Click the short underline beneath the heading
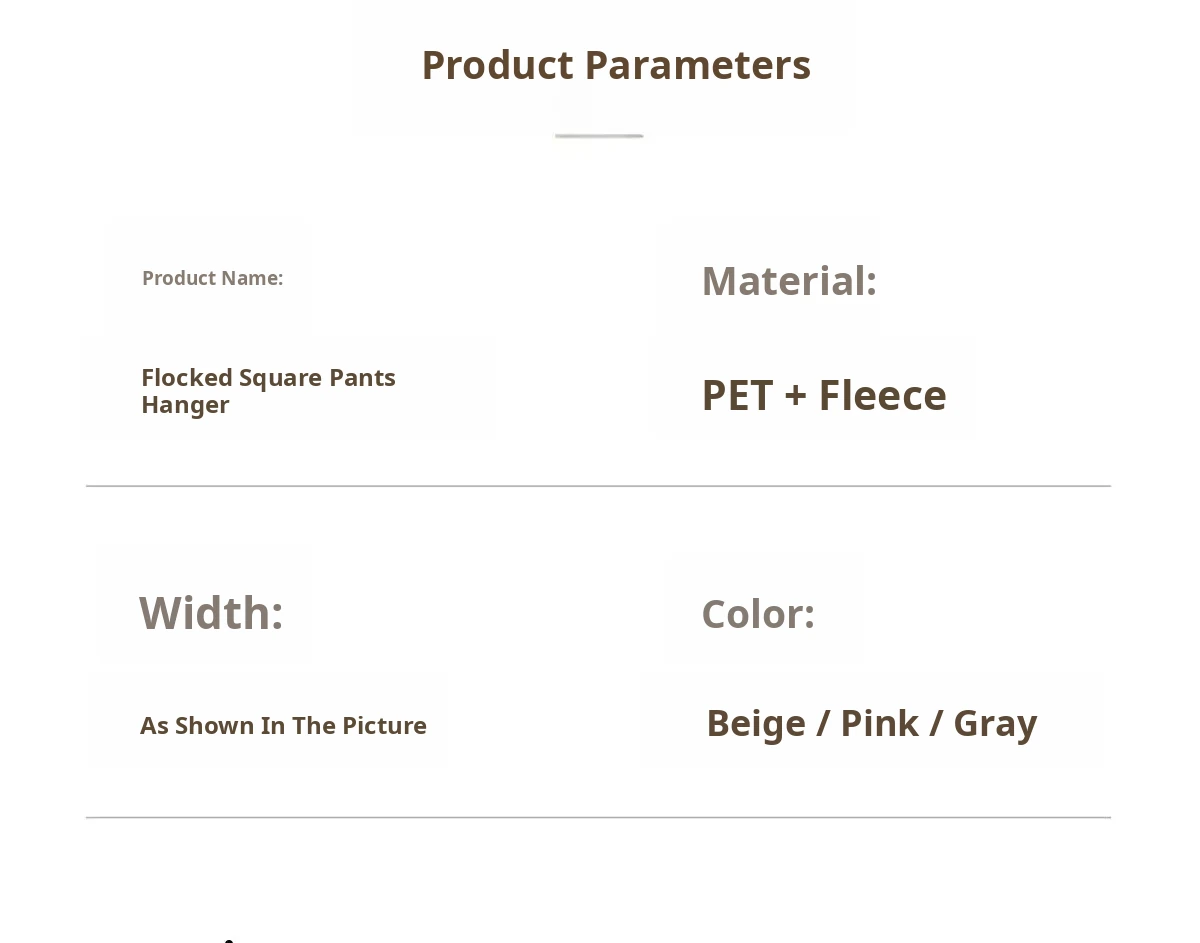The image size is (1200, 943). (599, 136)
